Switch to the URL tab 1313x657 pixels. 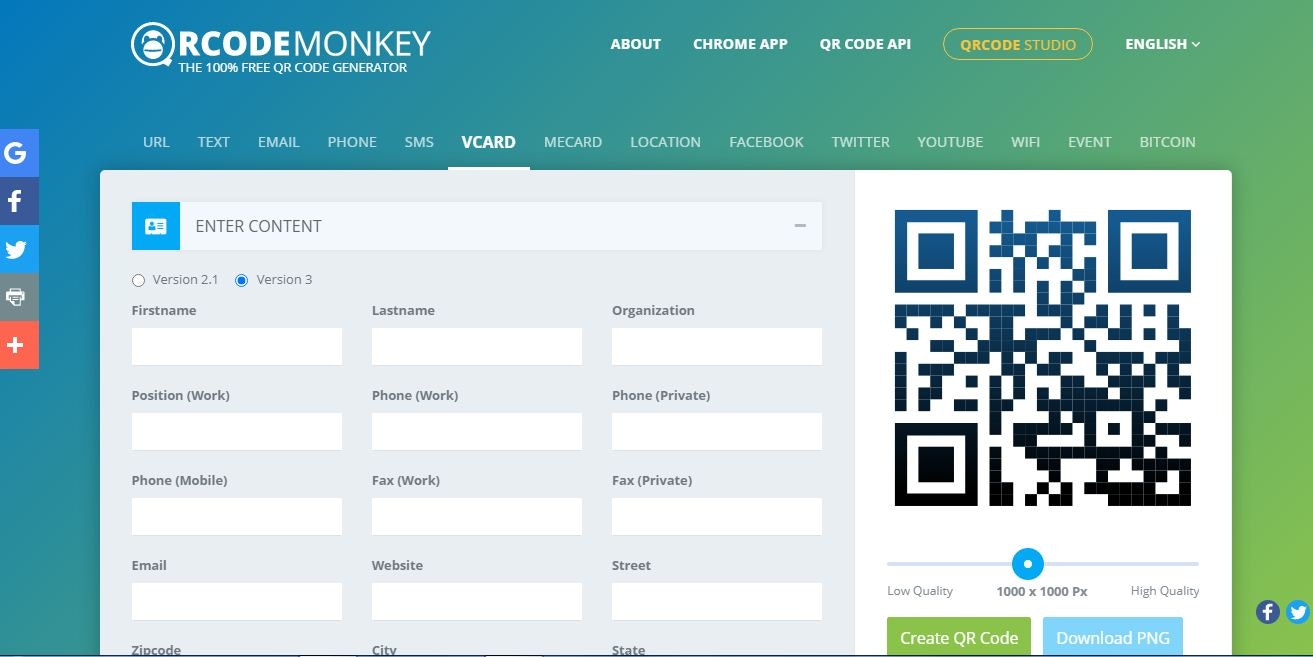pyautogui.click(x=156, y=142)
